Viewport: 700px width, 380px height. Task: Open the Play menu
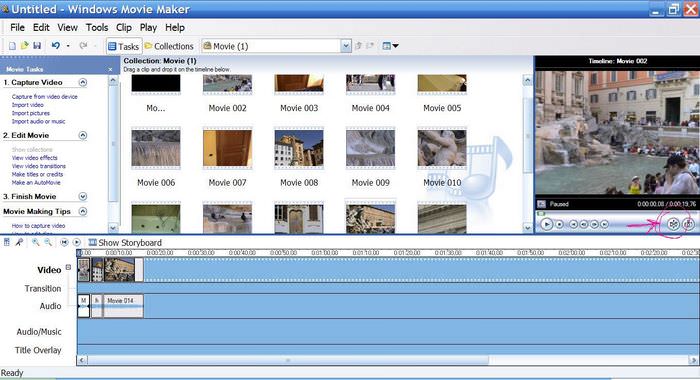pos(148,28)
